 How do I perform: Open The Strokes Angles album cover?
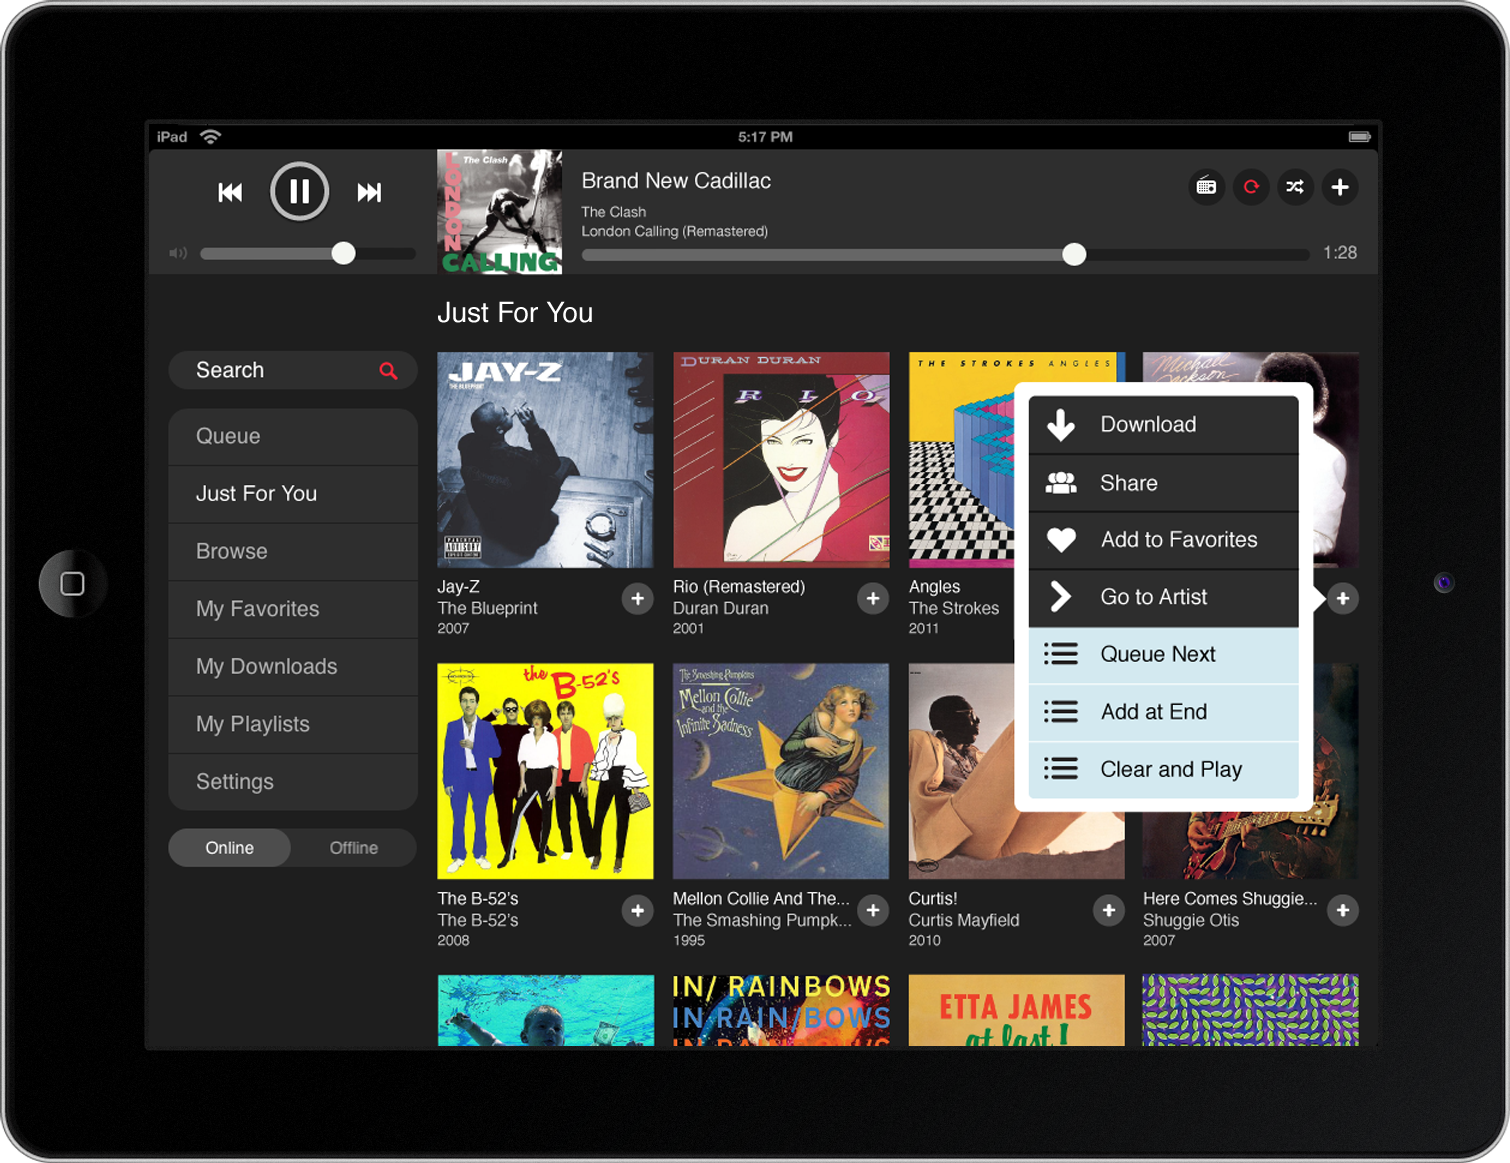pos(960,460)
